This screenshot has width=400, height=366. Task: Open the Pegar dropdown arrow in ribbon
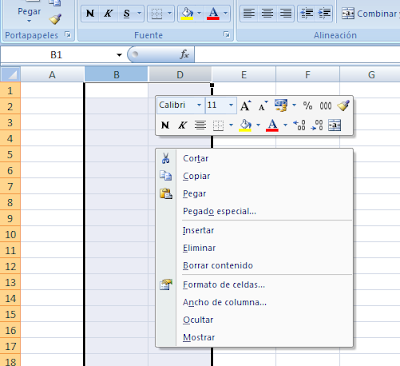click(x=29, y=21)
